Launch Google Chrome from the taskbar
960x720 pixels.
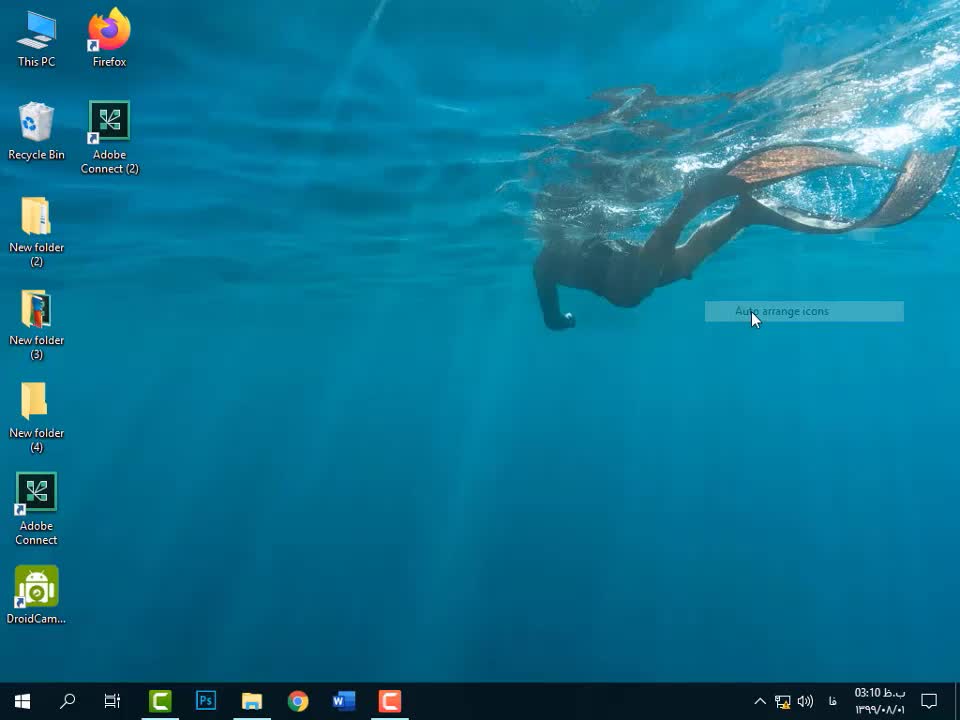298,701
